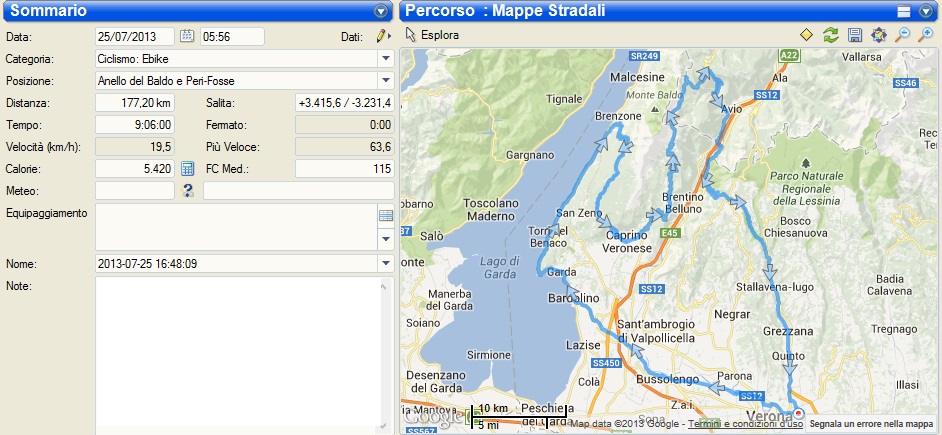Screen dimensions: 942x435
Task: Expand the Nome dropdown
Action: [386, 263]
